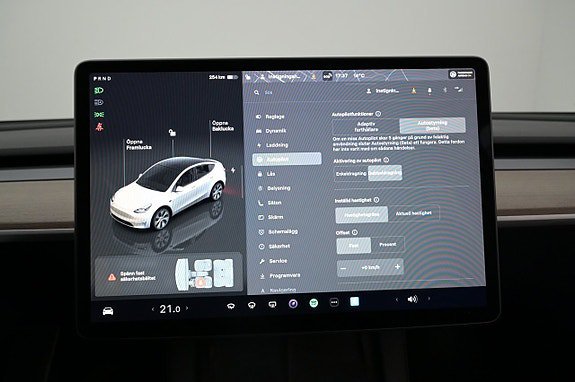Image resolution: width=575 pixels, height=382 pixels.
Task: Open the Lås locks menu
Action: tap(266, 174)
